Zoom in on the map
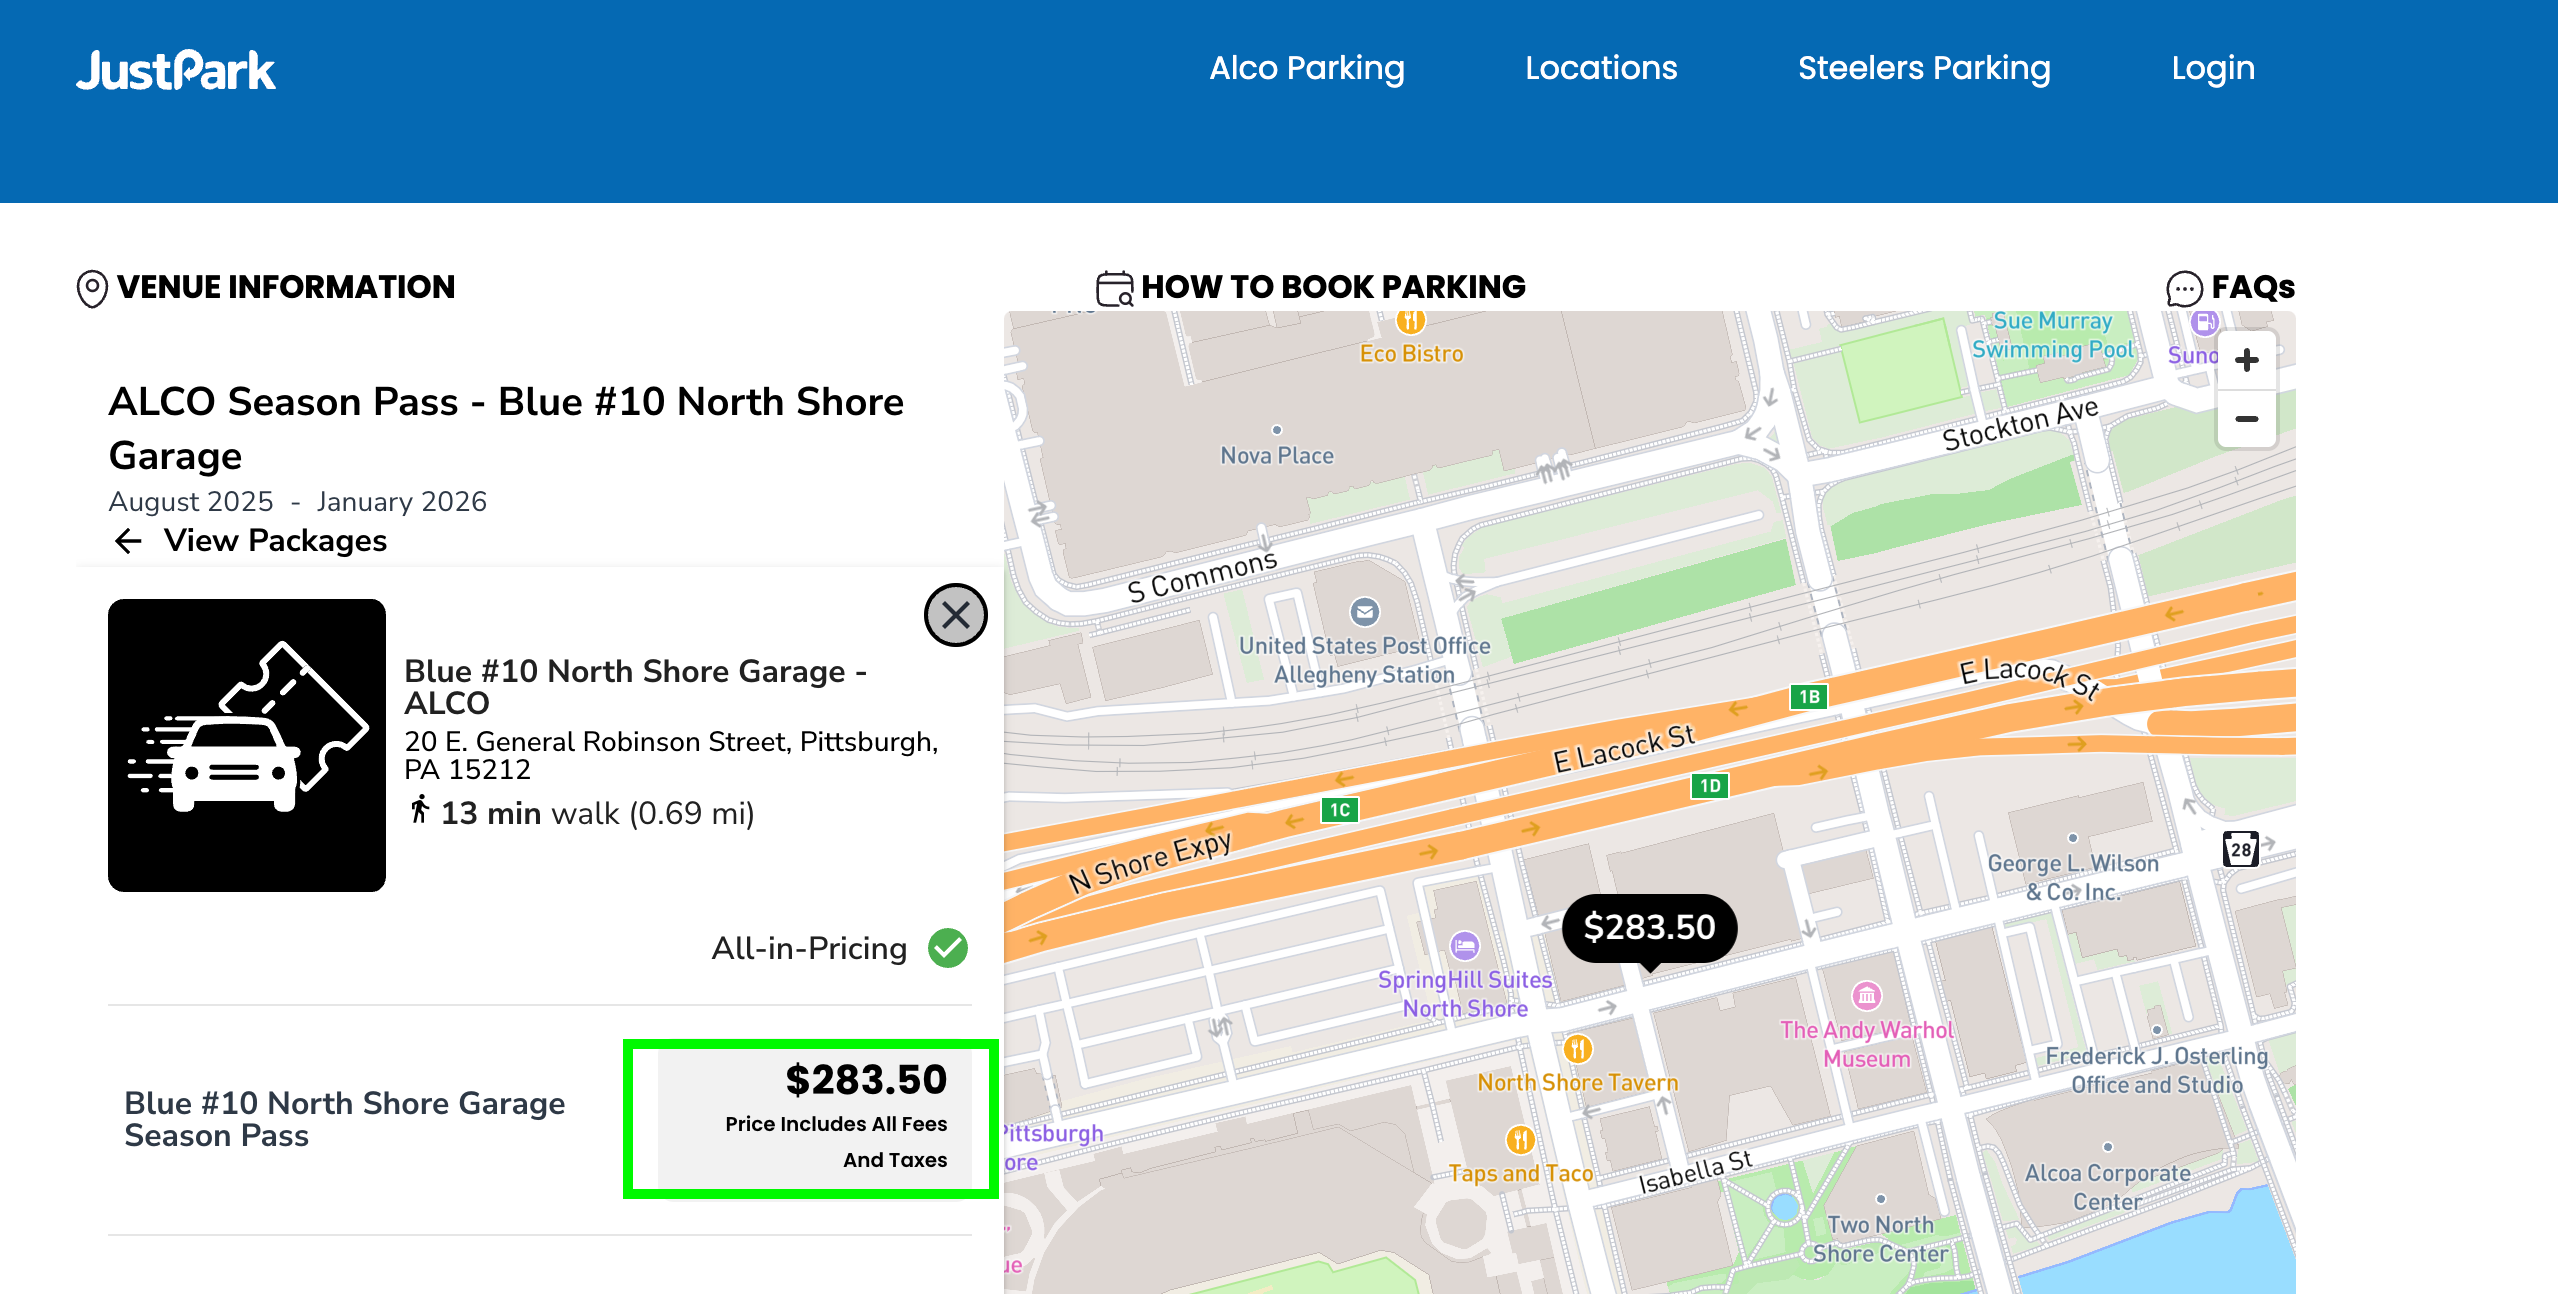This screenshot has width=2558, height=1294. pyautogui.click(x=2246, y=360)
